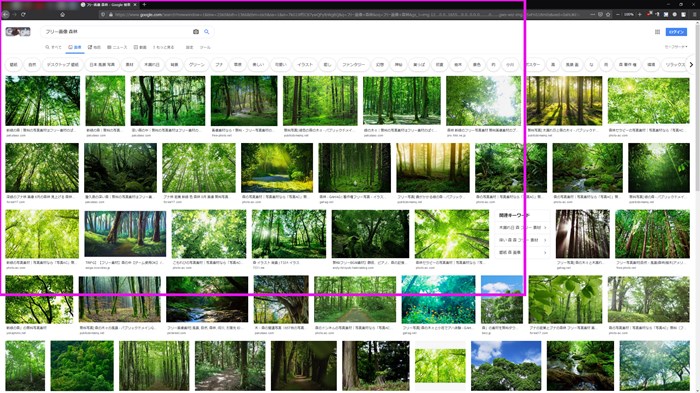
Task: Filter by the 壁紙 chip
Action: coord(14,64)
